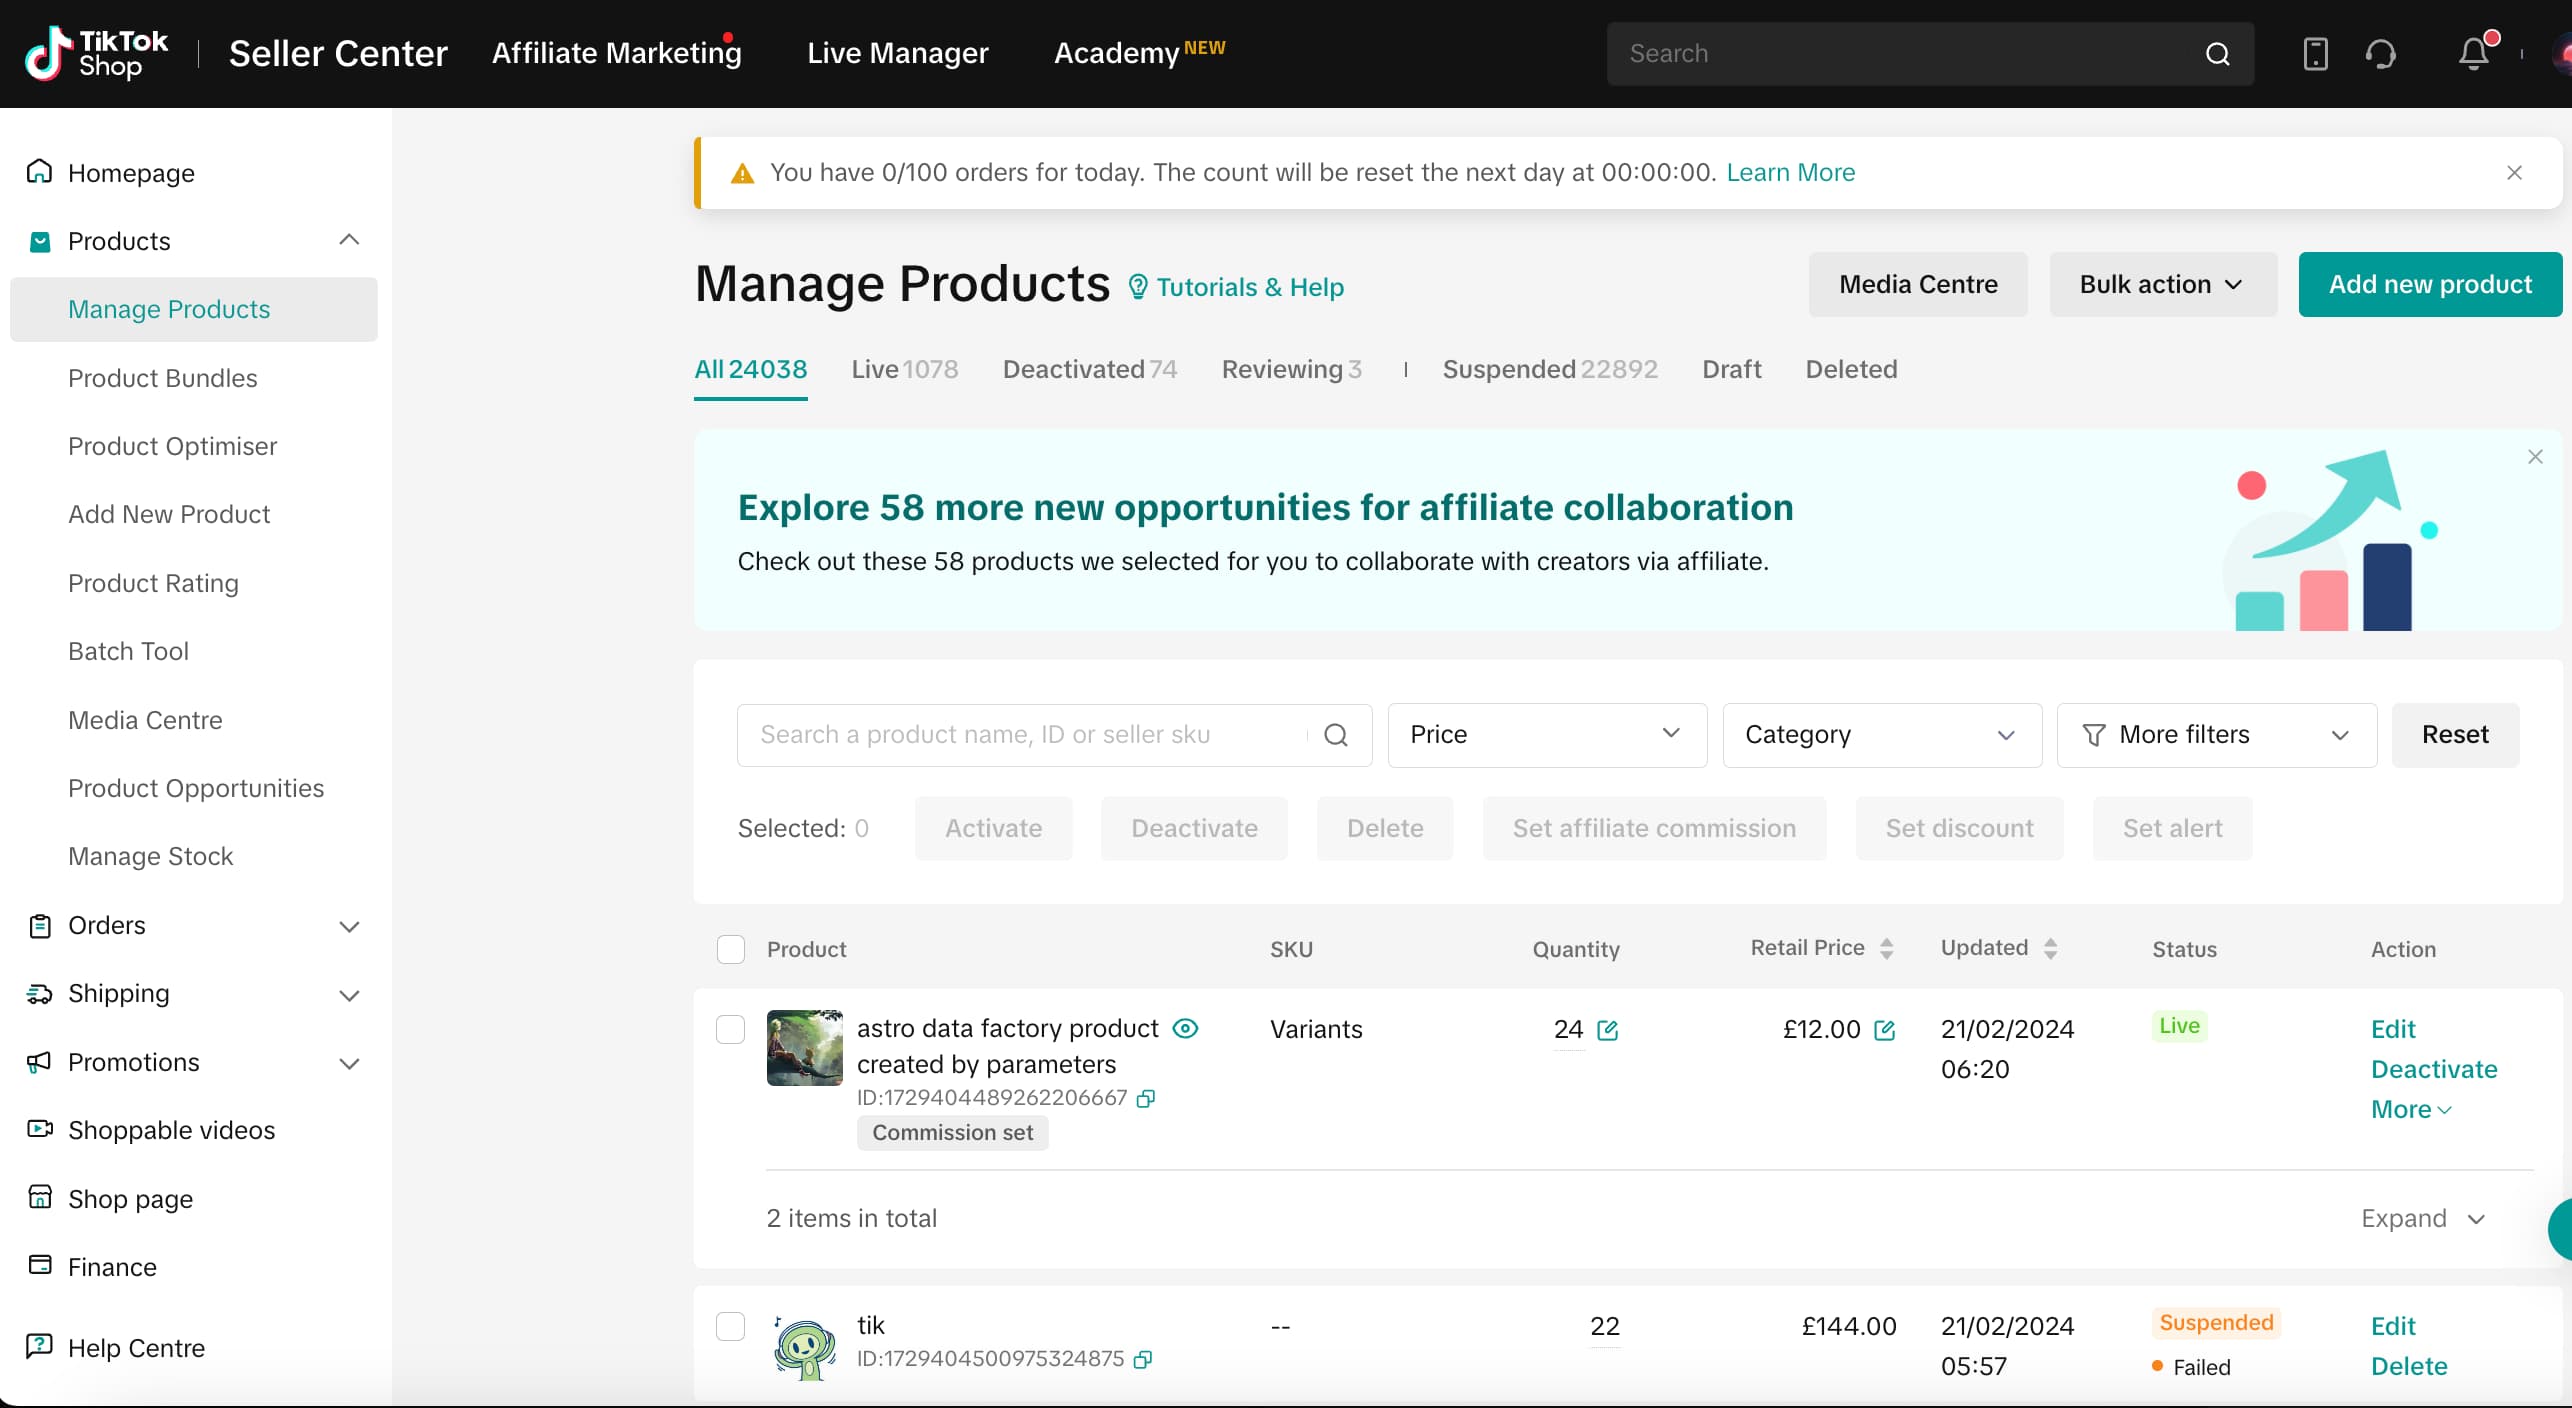Switch to the Suspended 22892 tab
This screenshot has width=2572, height=1408.
click(1549, 369)
